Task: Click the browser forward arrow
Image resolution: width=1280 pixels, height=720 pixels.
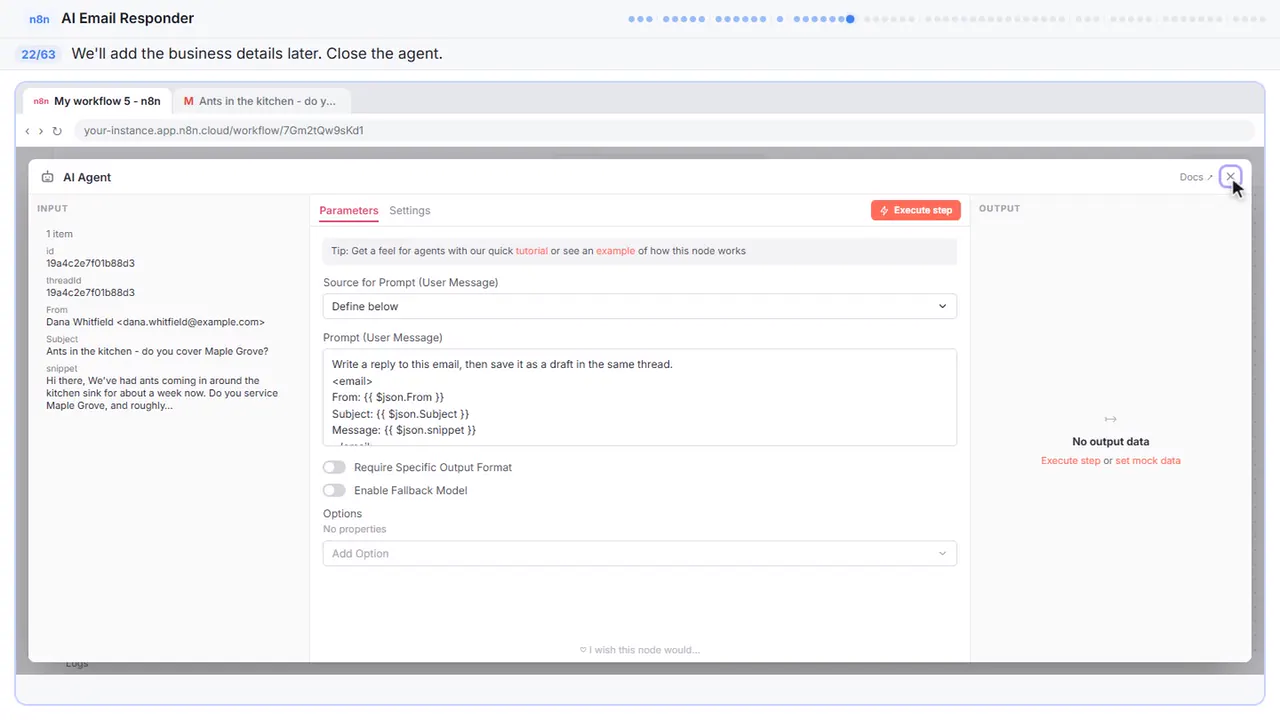Action: (x=41, y=131)
